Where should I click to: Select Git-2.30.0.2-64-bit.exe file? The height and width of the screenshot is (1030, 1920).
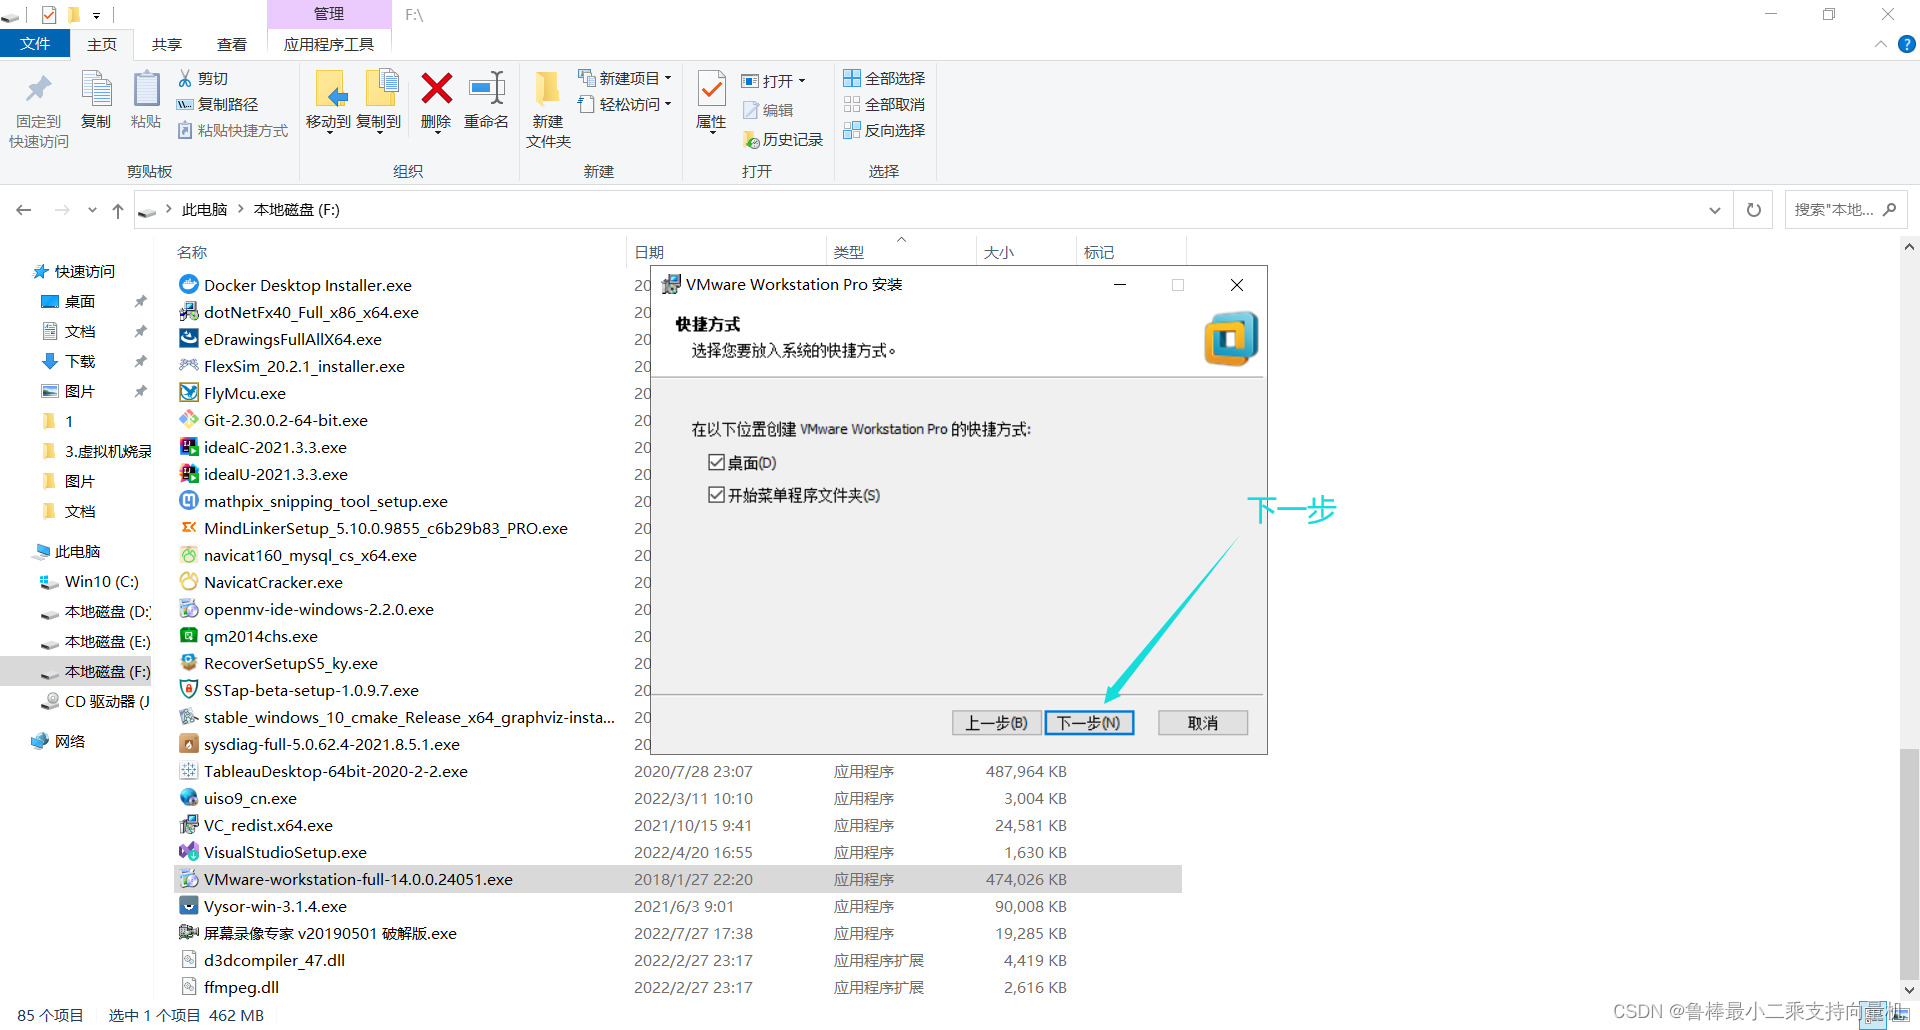tap(286, 420)
